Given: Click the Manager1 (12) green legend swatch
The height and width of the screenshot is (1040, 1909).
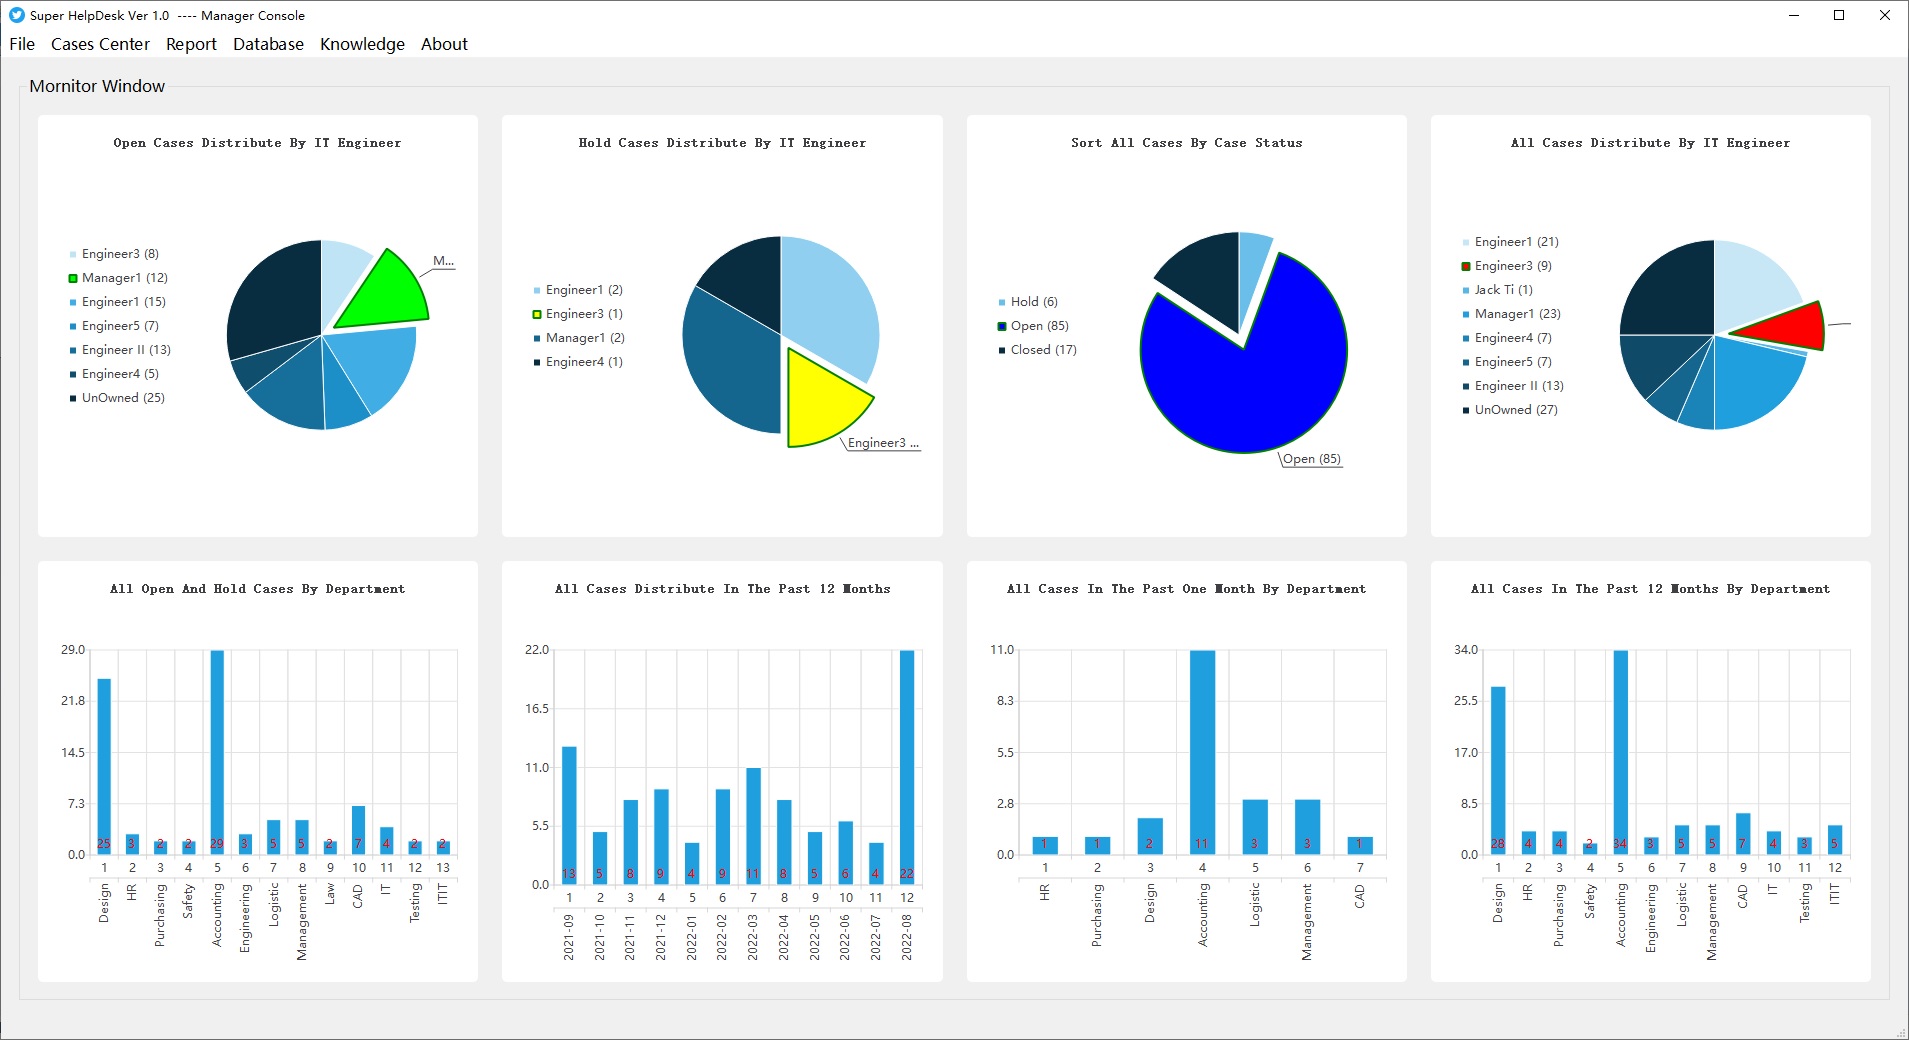Looking at the screenshot, I should point(73,278).
